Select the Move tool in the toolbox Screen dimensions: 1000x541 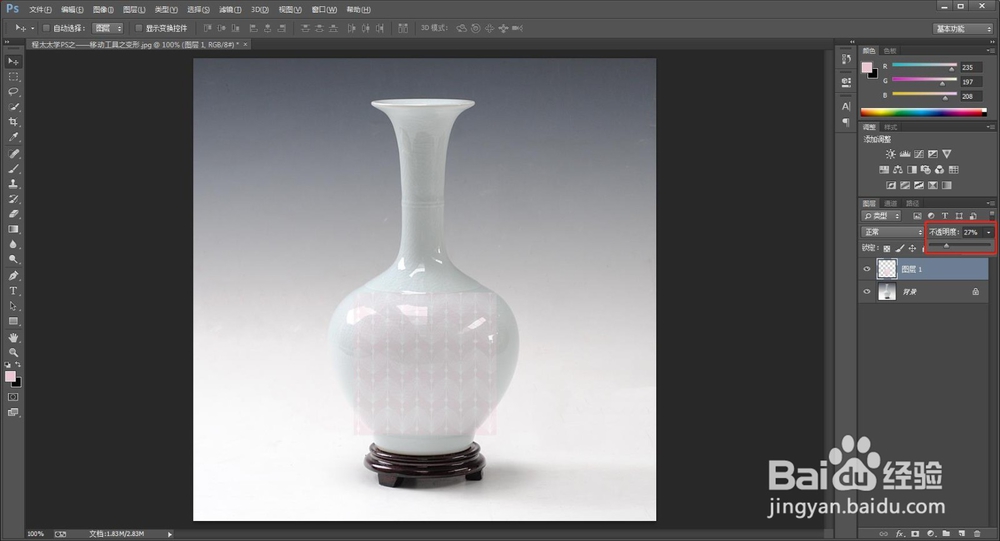point(13,61)
